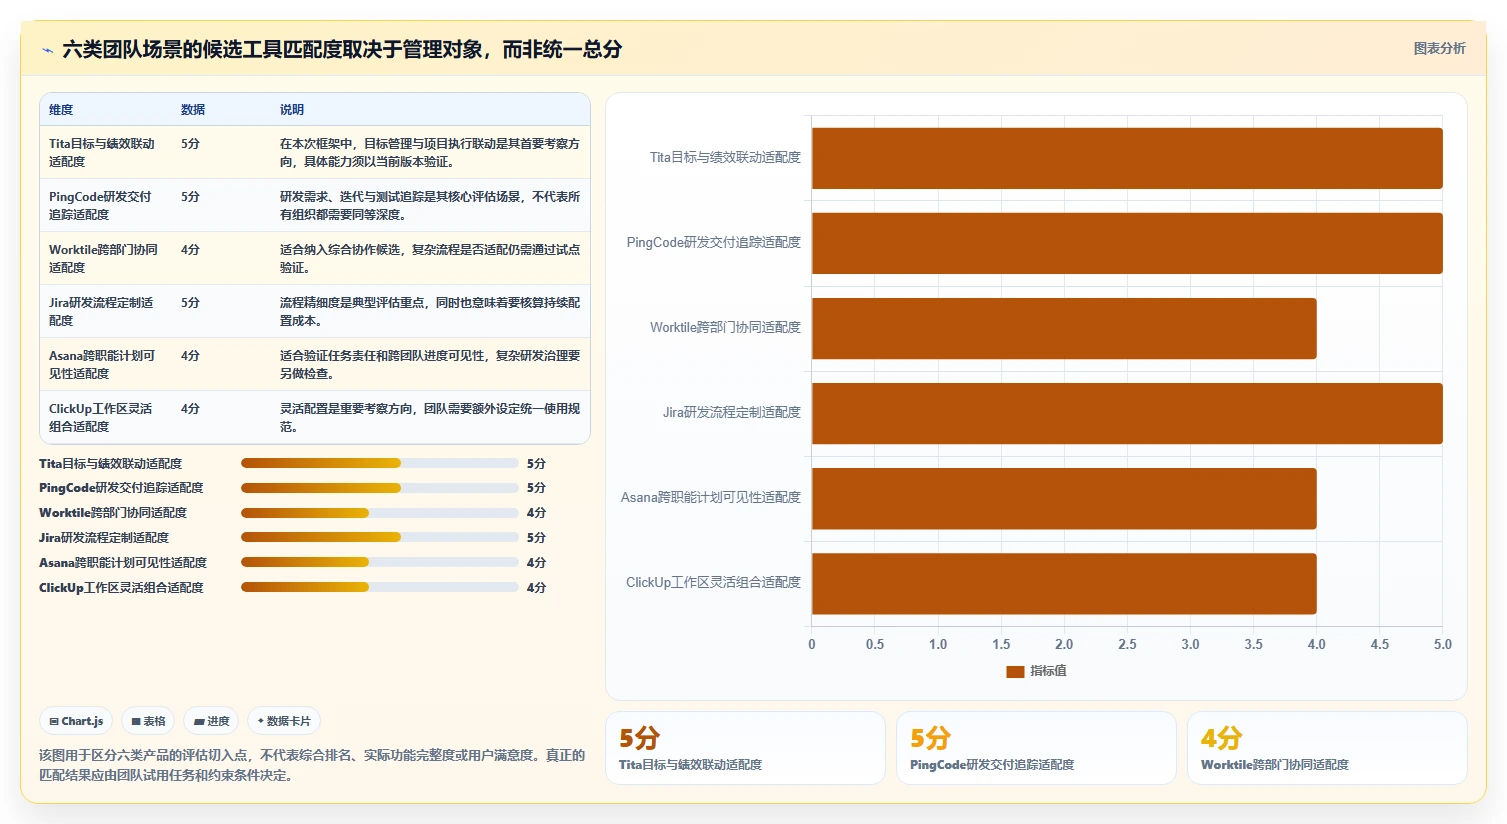Click the Worktile跨部门协同适配度 progress bar
The width and height of the screenshot is (1507, 824).
(x=380, y=513)
